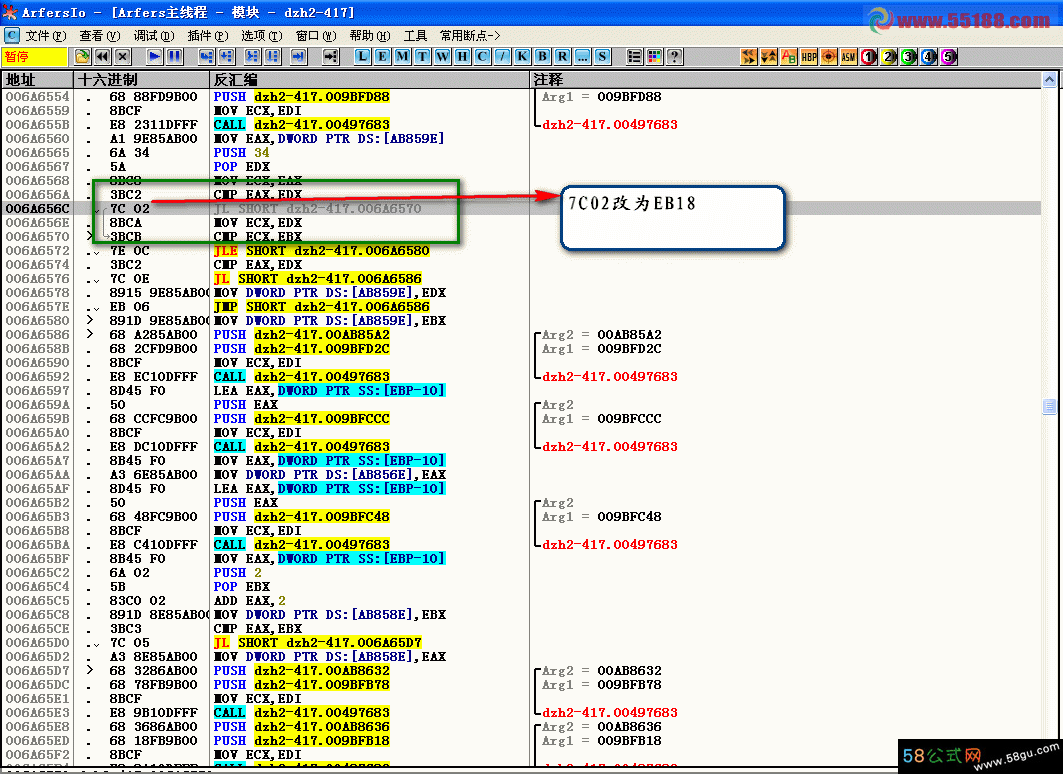Click the green circle number 3 icon
1063x774 pixels.
(909, 57)
